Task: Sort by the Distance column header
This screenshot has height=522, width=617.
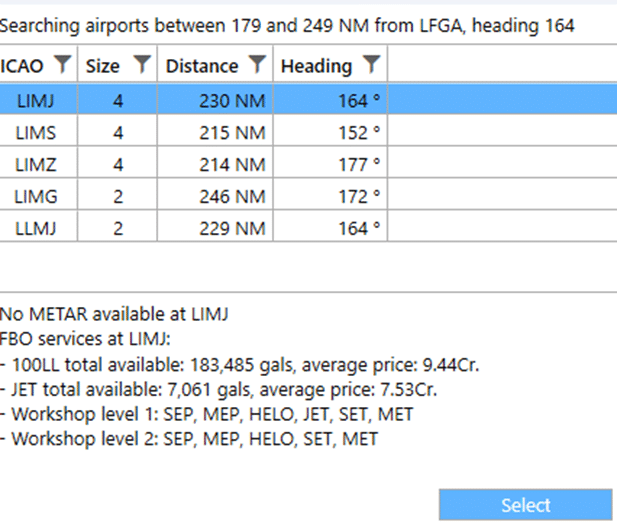Action: coord(202,66)
